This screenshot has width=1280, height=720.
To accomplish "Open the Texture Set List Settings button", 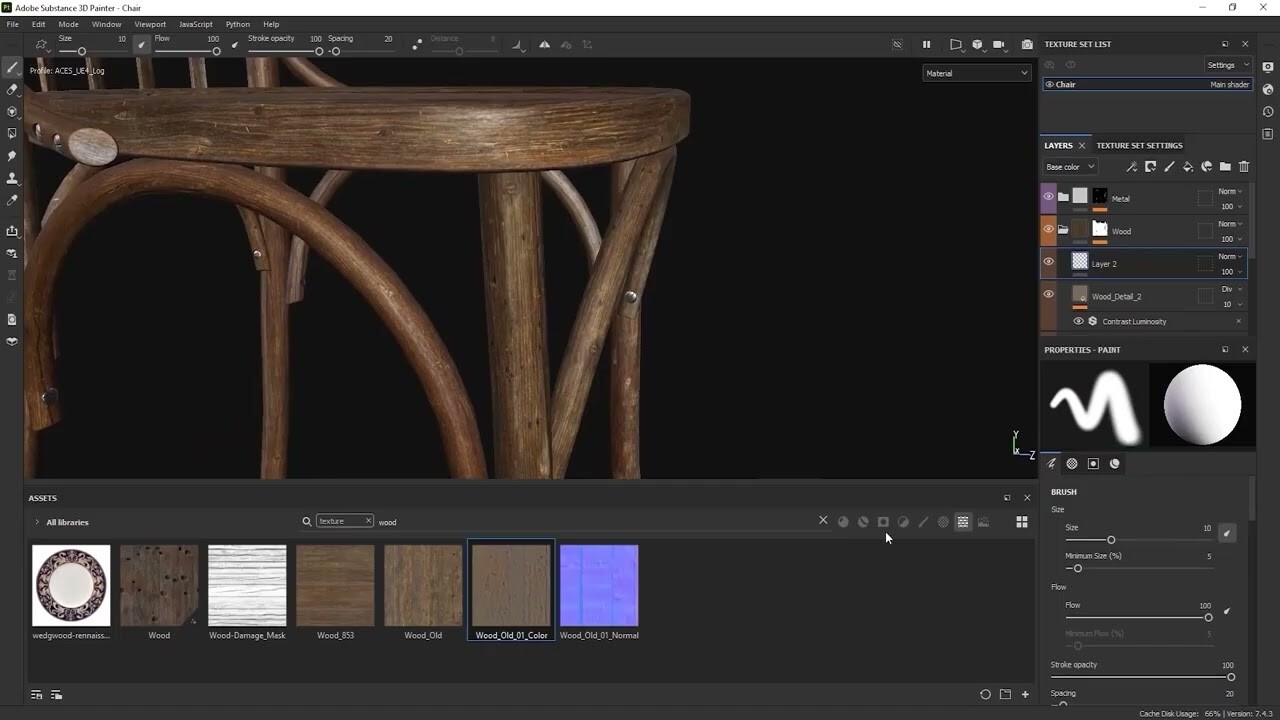I will pyautogui.click(x=1227, y=65).
